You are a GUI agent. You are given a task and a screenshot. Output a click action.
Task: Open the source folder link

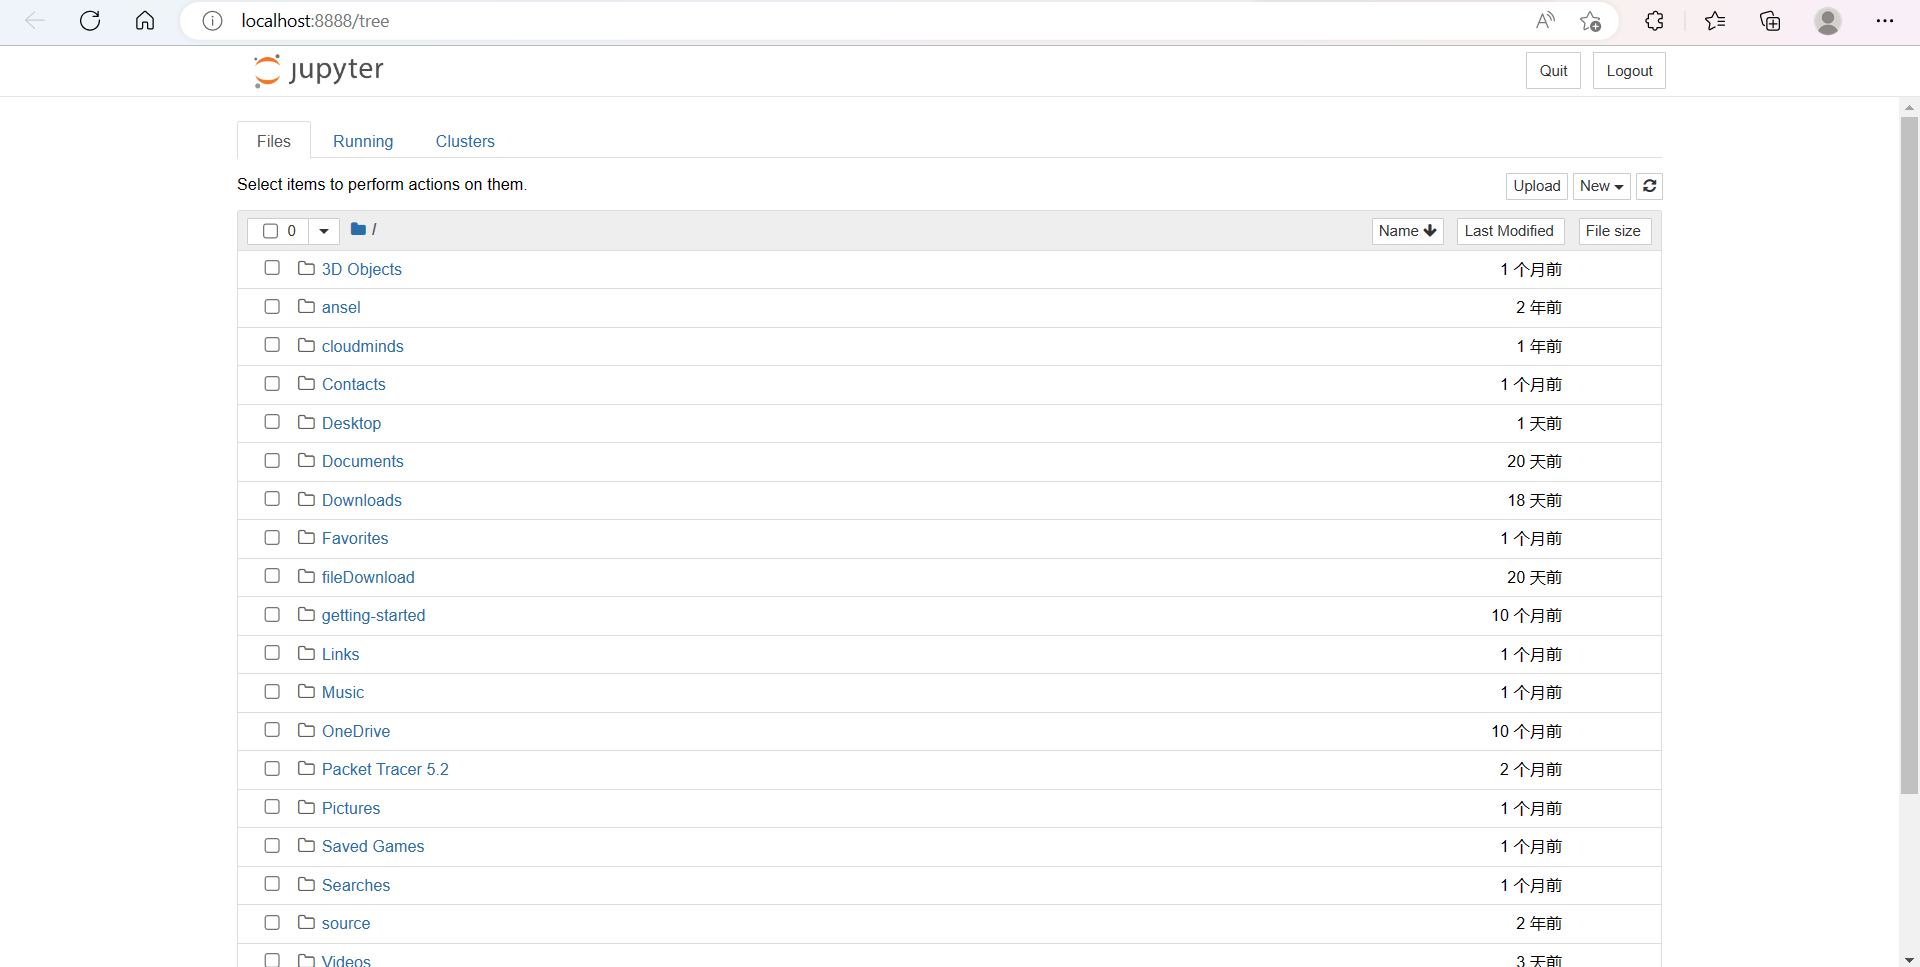[x=346, y=923]
